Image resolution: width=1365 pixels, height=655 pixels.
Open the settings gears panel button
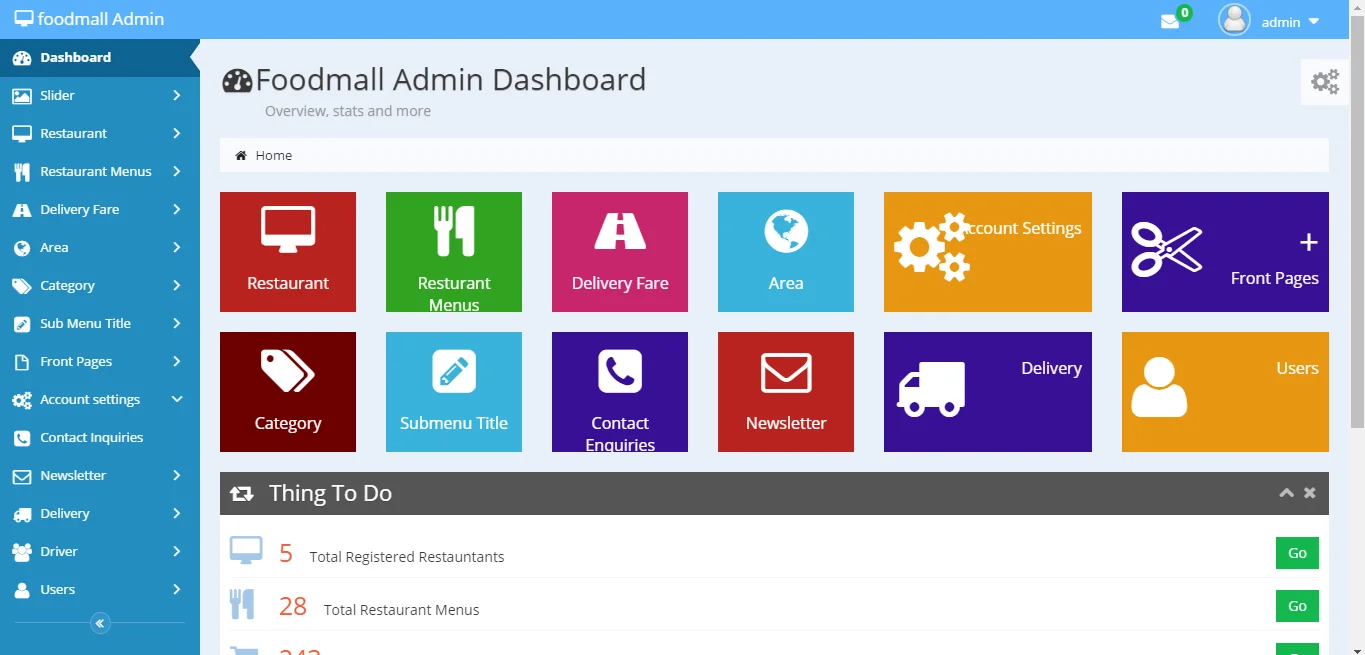(1325, 82)
